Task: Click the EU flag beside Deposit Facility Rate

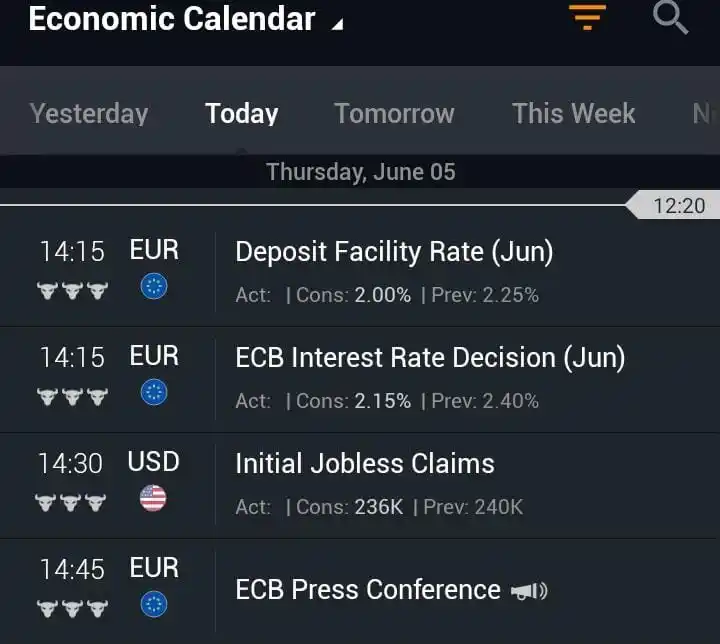Action: pos(154,286)
